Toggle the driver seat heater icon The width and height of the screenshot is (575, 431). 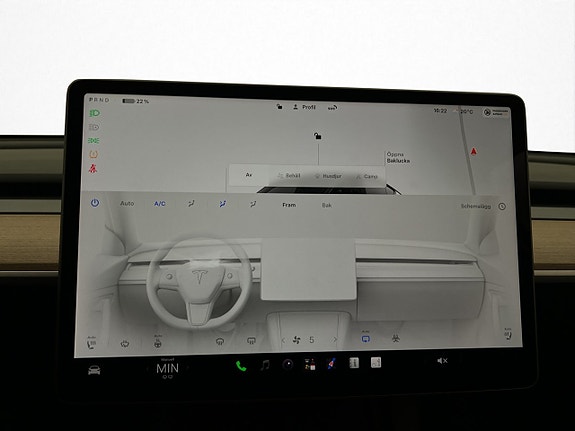(x=91, y=343)
